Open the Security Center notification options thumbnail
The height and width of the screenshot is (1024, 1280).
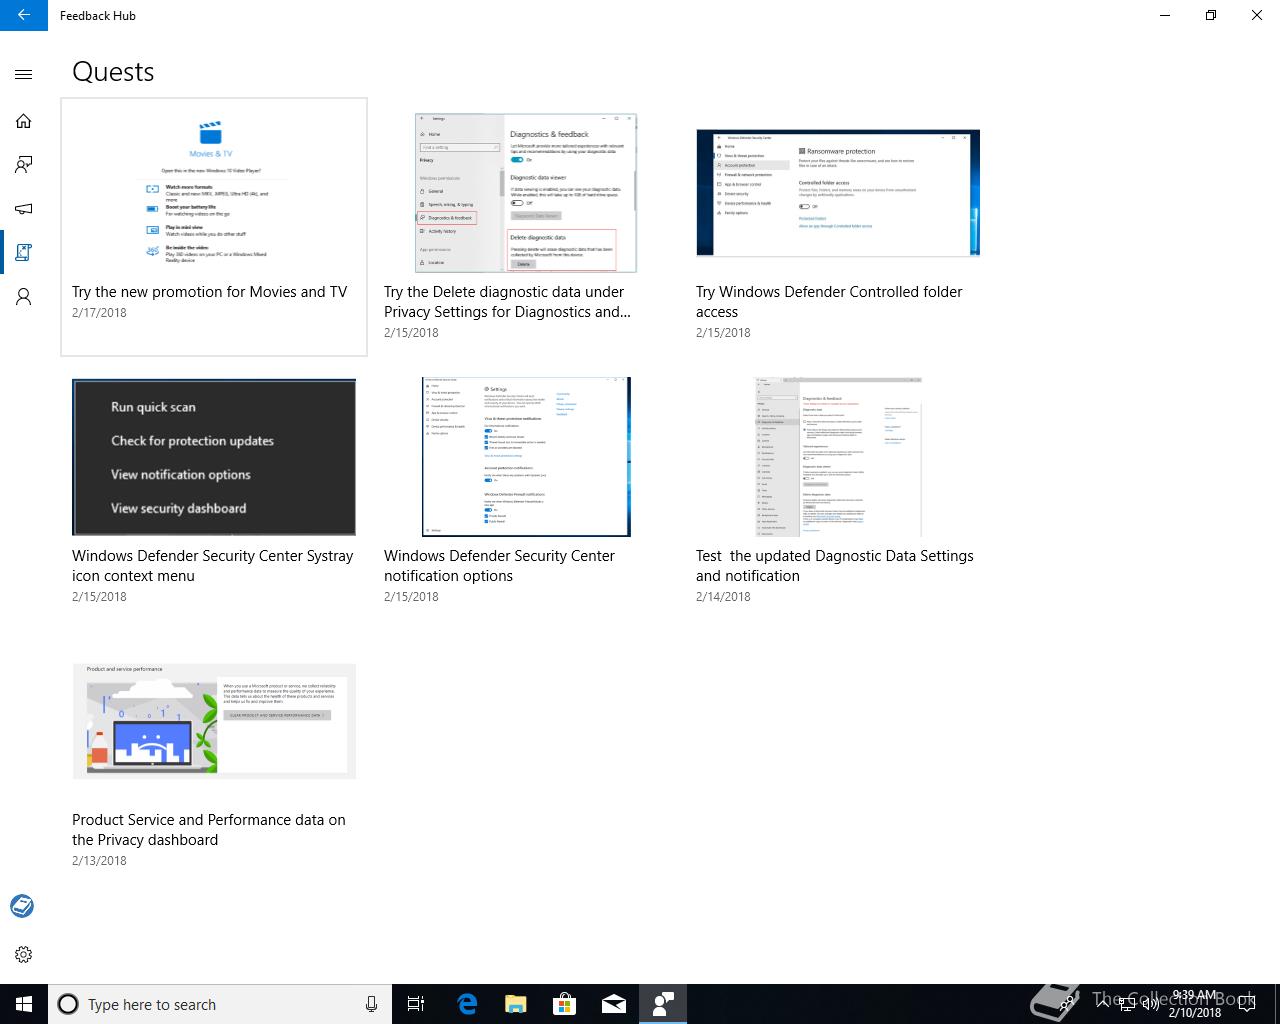526,457
